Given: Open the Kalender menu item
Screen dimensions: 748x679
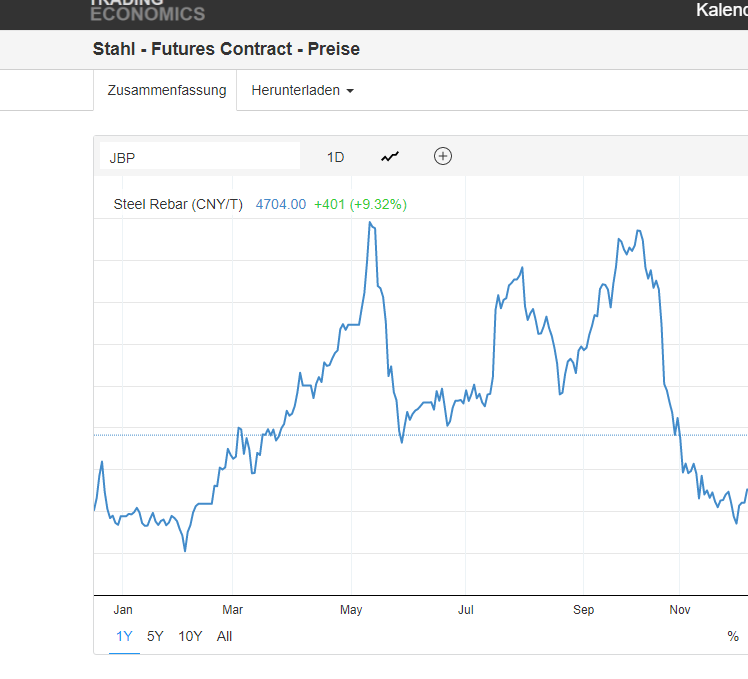Looking at the screenshot, I should click(722, 10).
